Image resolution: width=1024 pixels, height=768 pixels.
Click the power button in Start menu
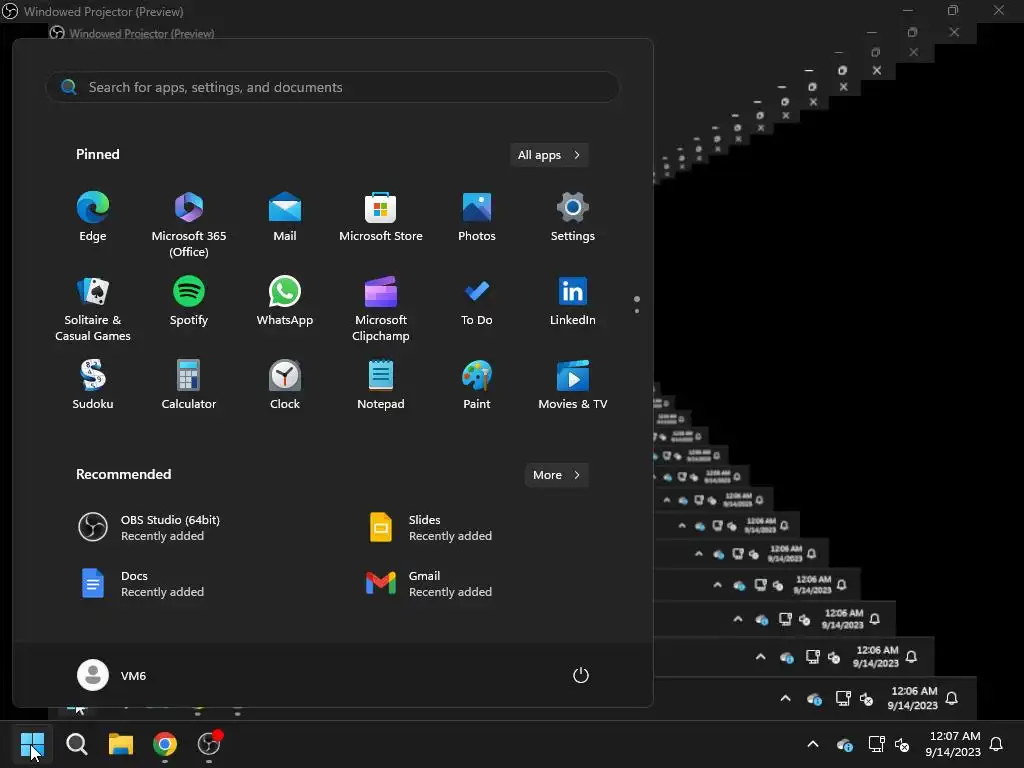click(581, 675)
